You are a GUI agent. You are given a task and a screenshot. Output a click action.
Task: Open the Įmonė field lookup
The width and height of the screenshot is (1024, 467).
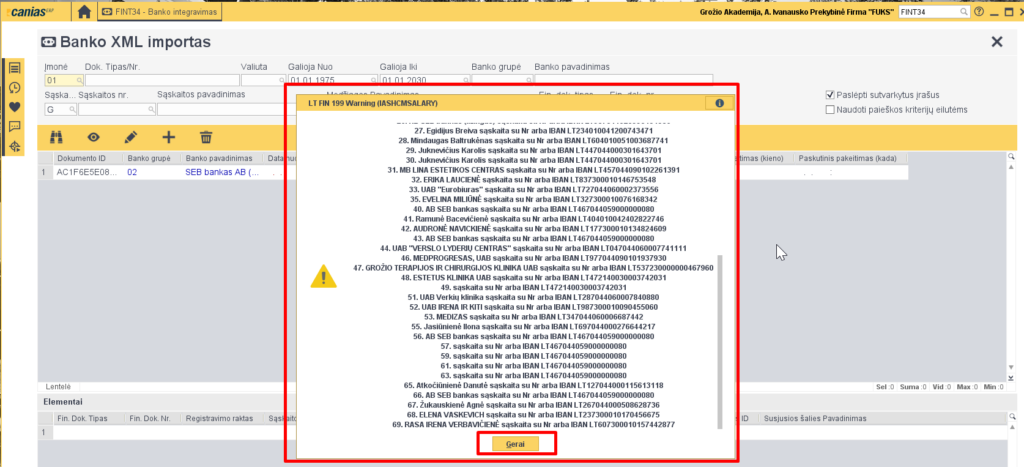click(77, 80)
